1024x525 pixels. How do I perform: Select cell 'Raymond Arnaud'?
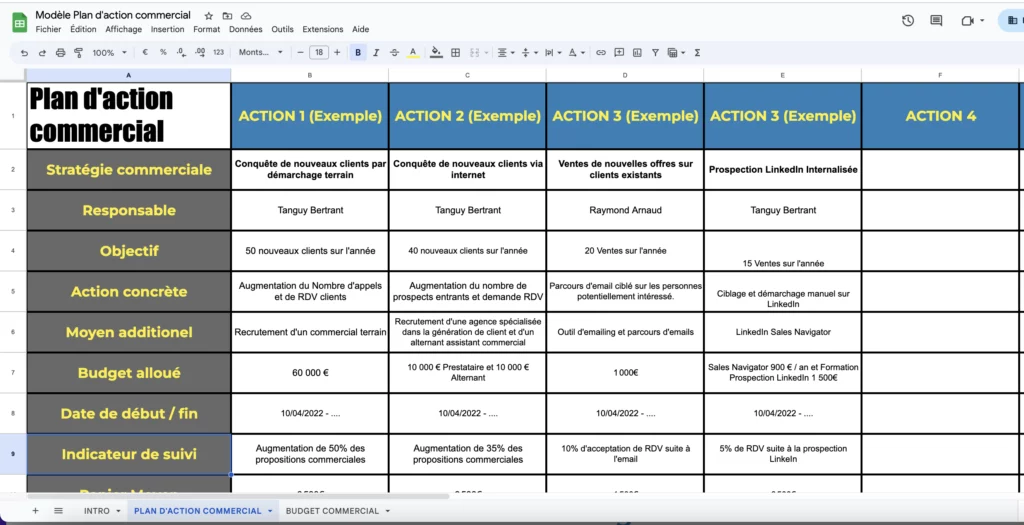coord(625,210)
